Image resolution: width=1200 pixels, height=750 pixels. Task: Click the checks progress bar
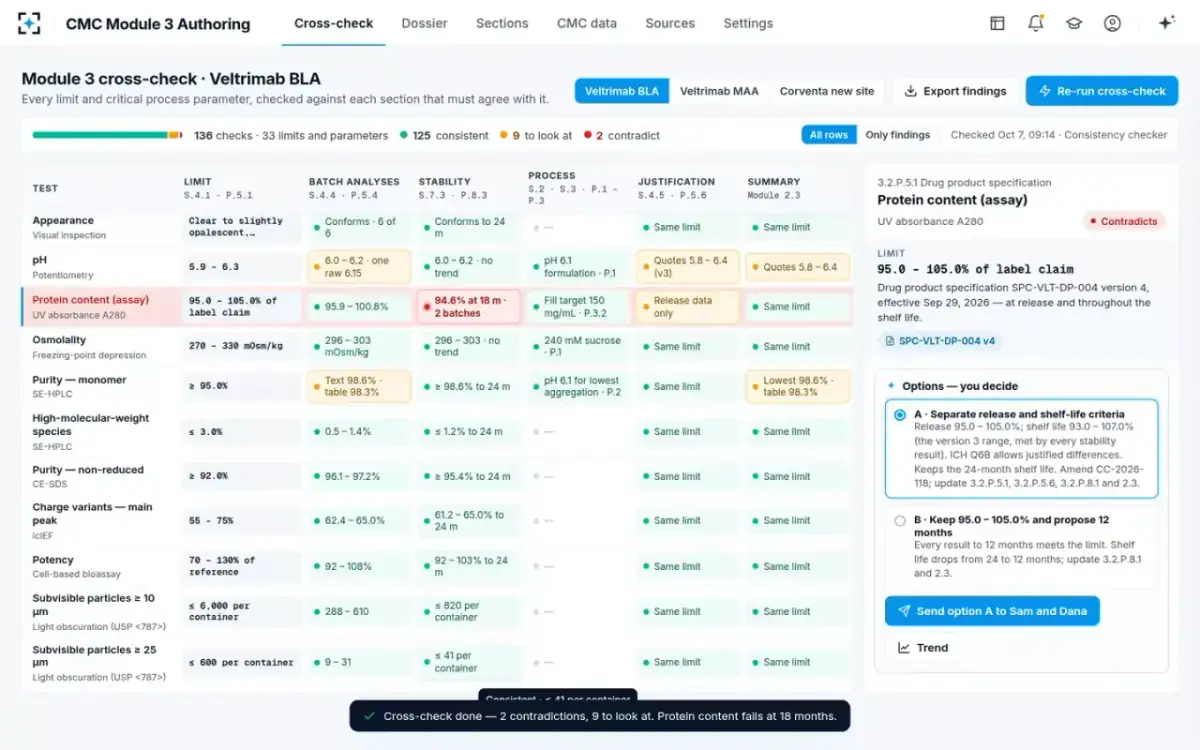[x=107, y=135]
